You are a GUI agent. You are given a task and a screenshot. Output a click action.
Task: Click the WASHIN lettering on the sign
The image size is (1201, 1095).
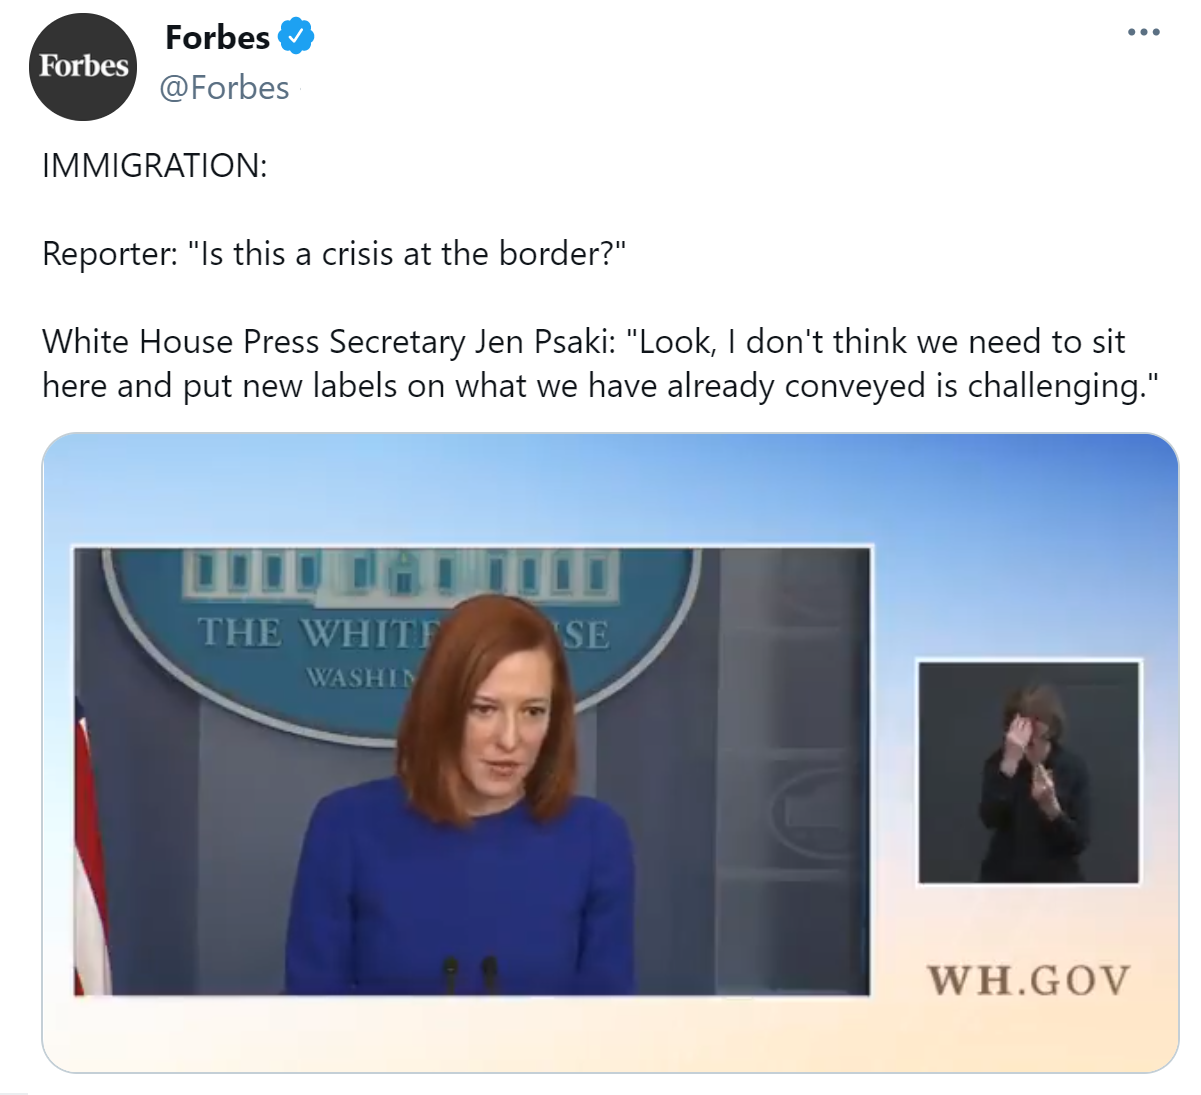[360, 678]
